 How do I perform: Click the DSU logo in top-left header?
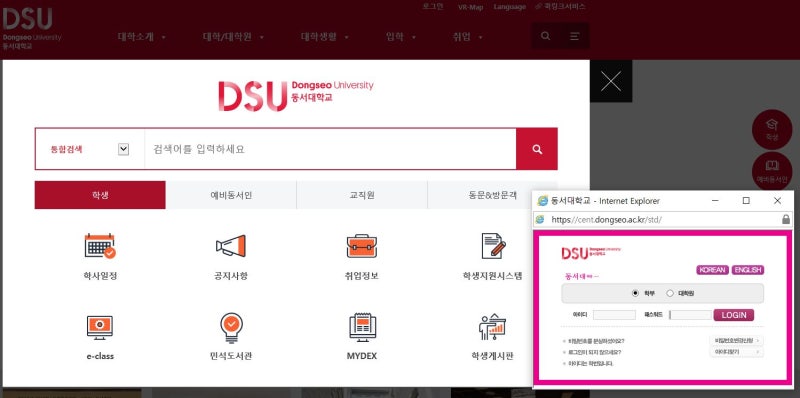pos(32,29)
